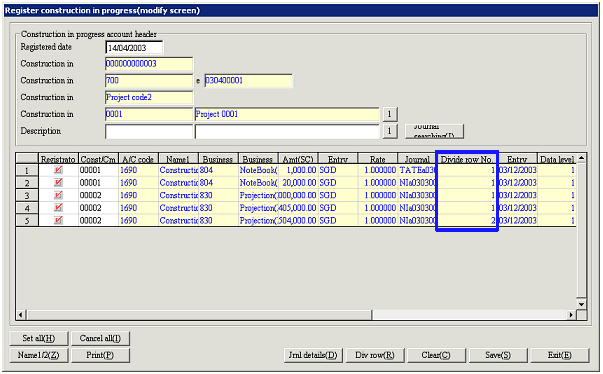Click the Divide row No. column header

coord(466,159)
